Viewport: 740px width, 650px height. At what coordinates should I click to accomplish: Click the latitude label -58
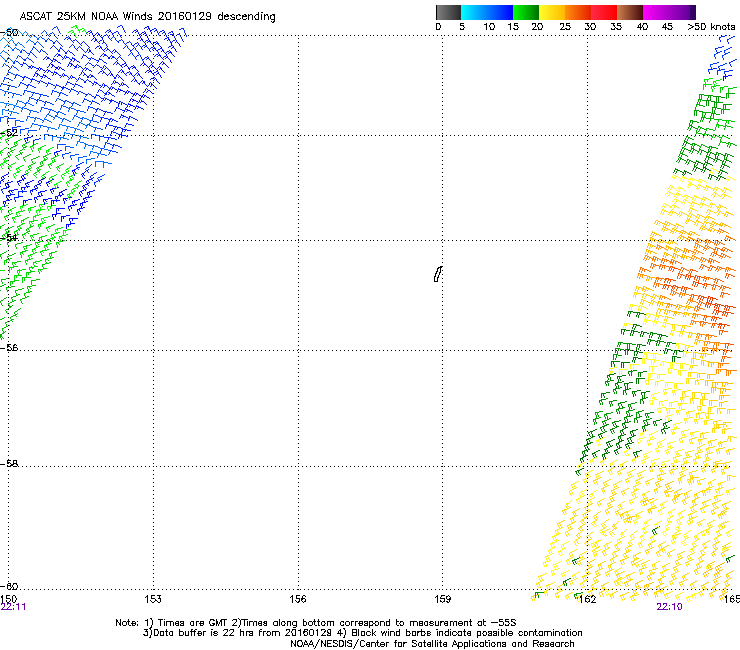click(x=9, y=464)
